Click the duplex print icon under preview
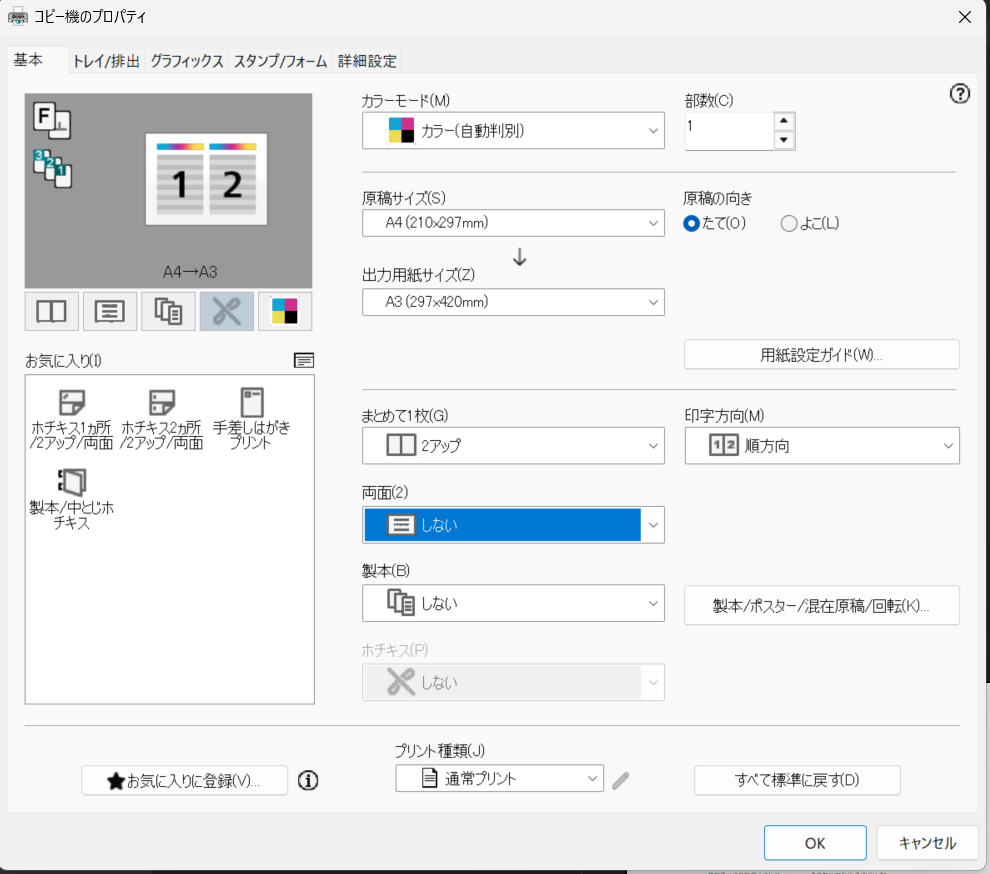Viewport: 990px width, 874px height. point(109,311)
